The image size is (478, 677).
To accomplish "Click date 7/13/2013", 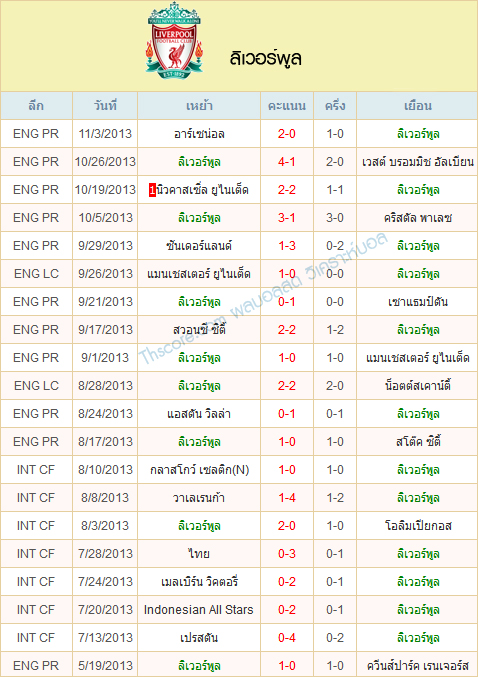I will point(105,638).
